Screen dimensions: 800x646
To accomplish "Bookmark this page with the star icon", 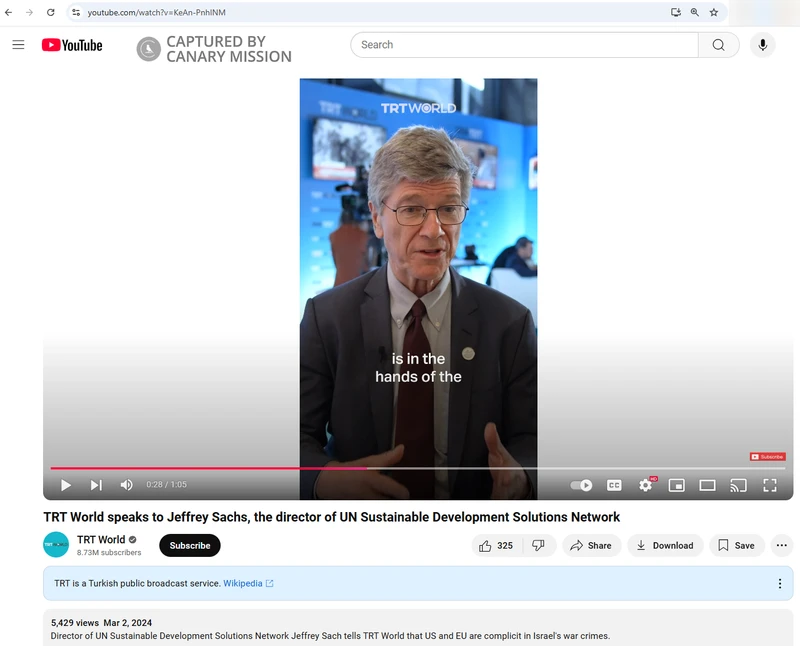I will point(714,12).
